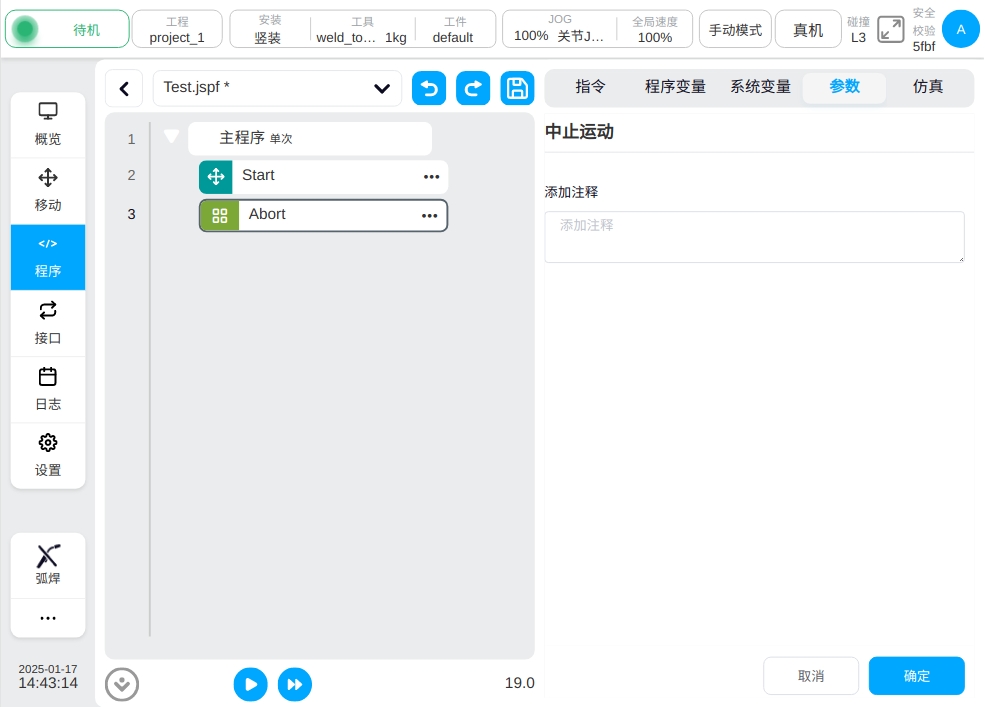
Task: Click the redo arrow icon
Action: click(x=473, y=88)
